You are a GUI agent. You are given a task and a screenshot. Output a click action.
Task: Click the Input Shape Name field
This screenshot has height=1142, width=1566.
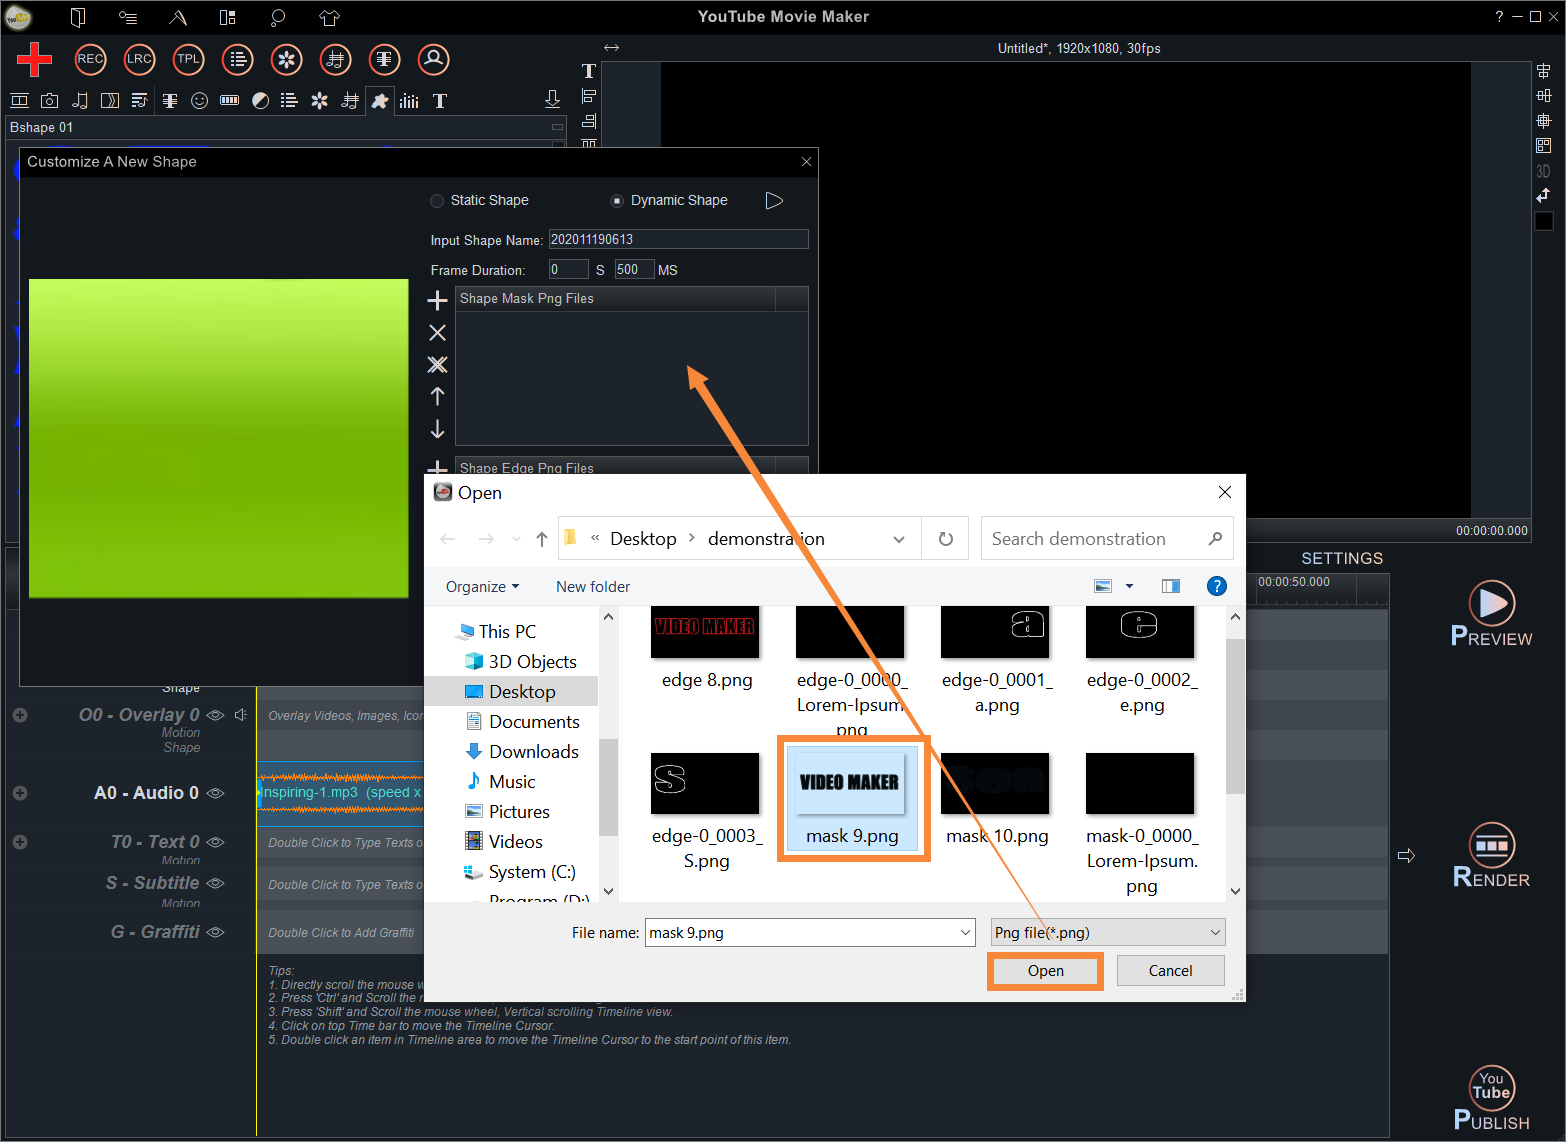point(678,239)
